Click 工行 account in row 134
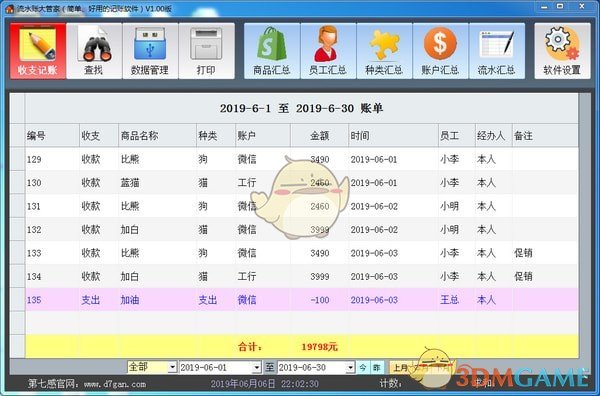600x396 pixels. pyautogui.click(x=247, y=276)
